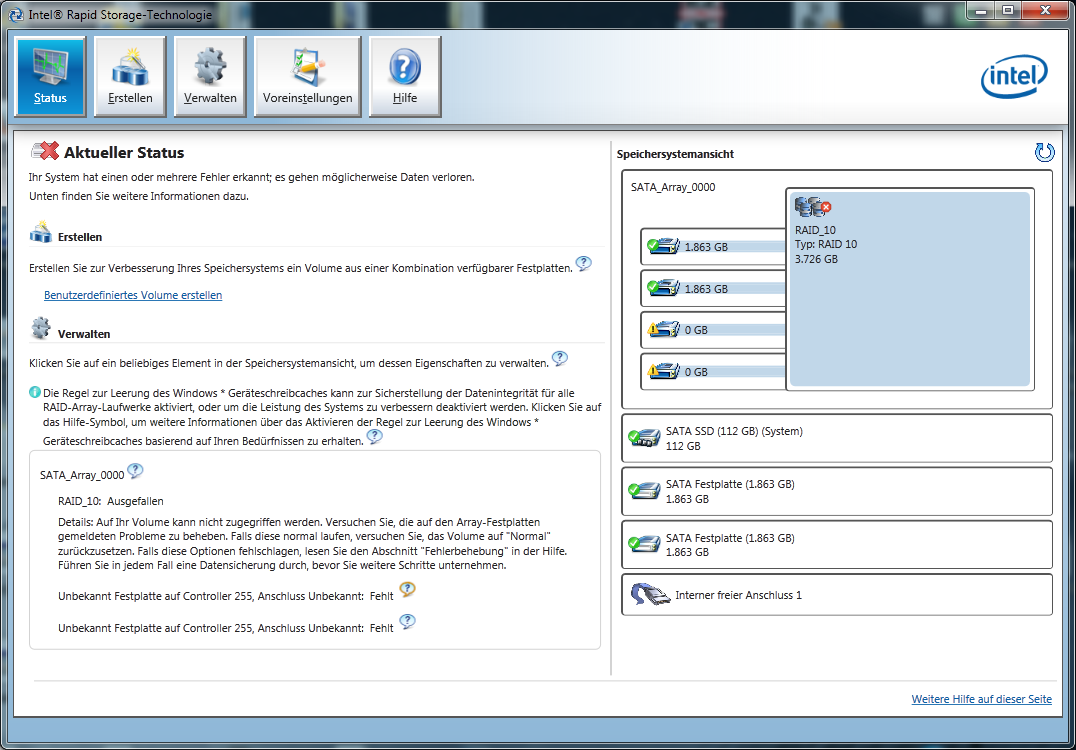Open Weitere Hilfe auf dieser Seite
The width and height of the screenshot is (1076, 750).
[981, 699]
